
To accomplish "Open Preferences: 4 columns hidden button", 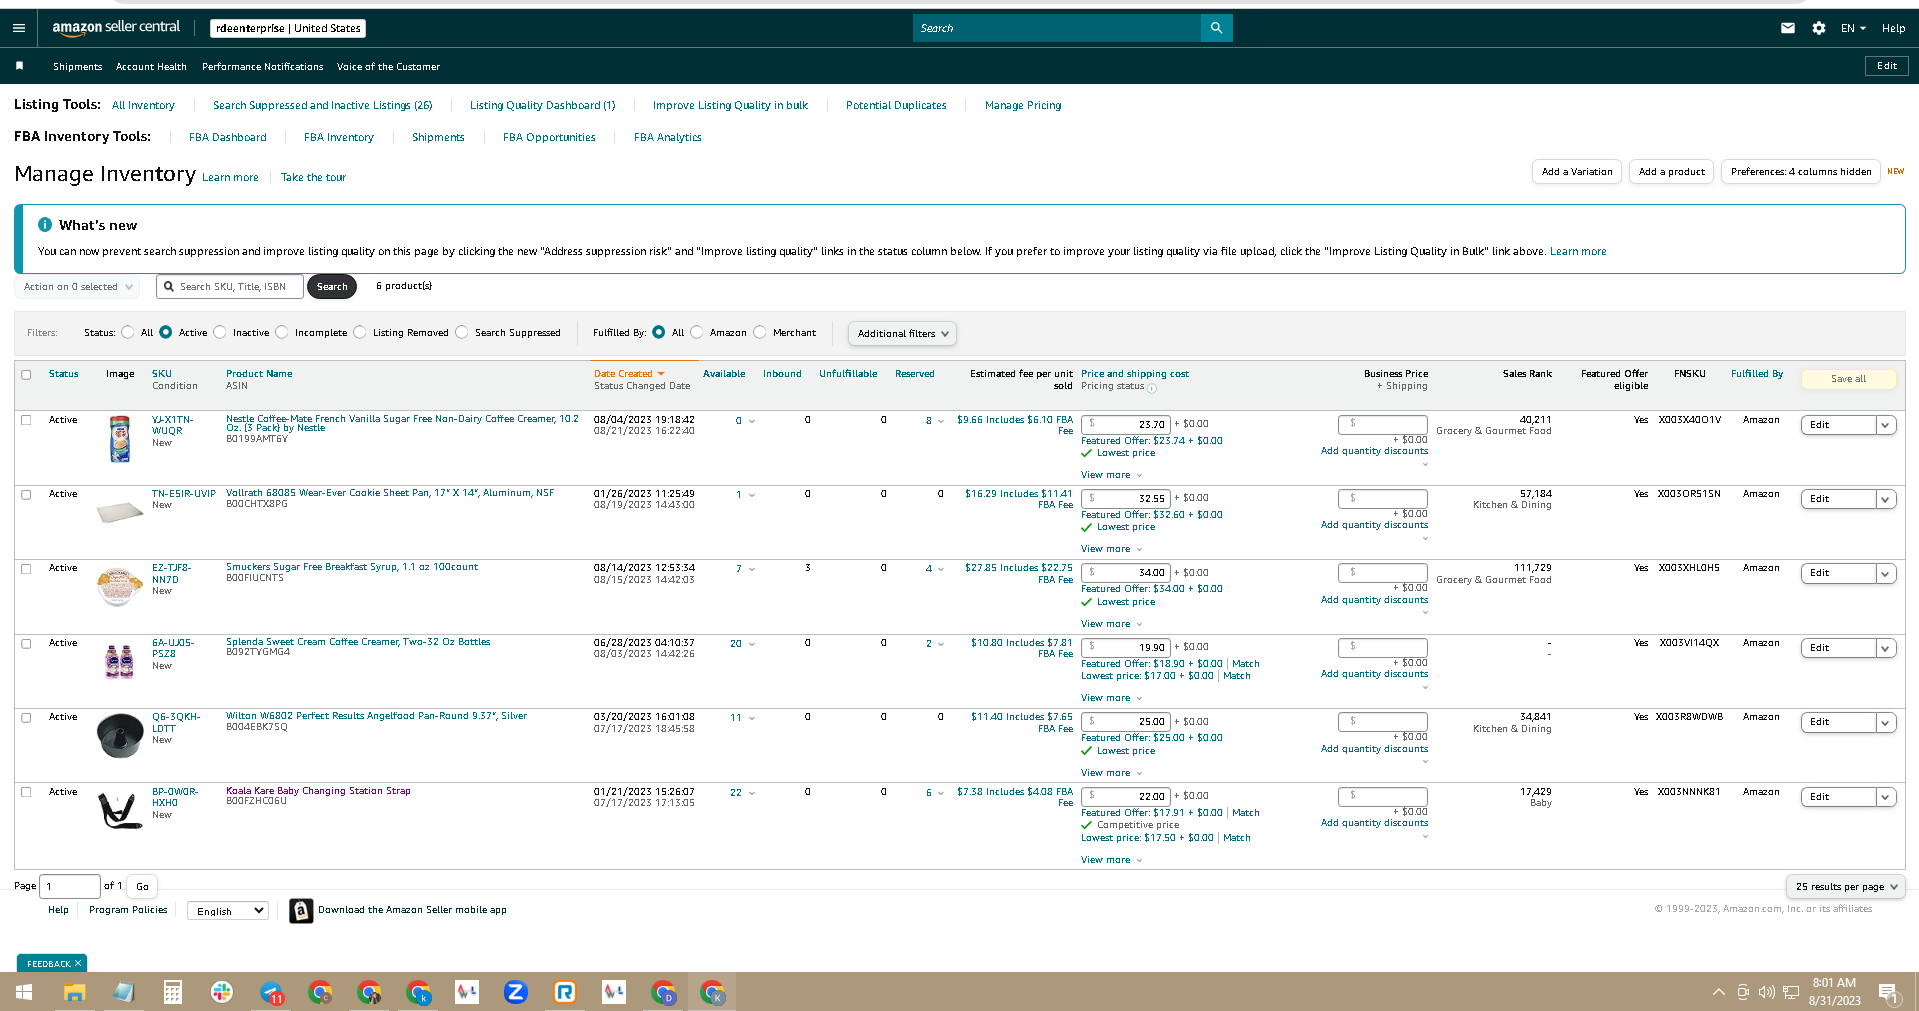I will tap(1801, 172).
